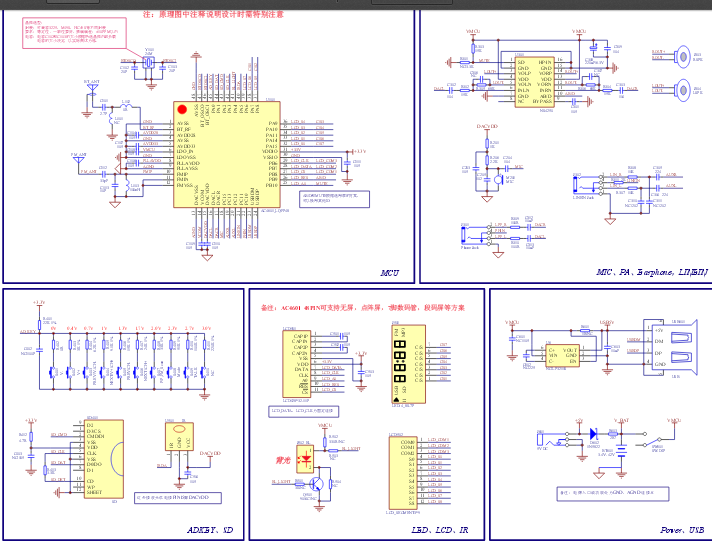Click the BYPASS pin label on the amplifier IC
Image resolution: width=712 pixels, height=547 pixels.
[542, 102]
